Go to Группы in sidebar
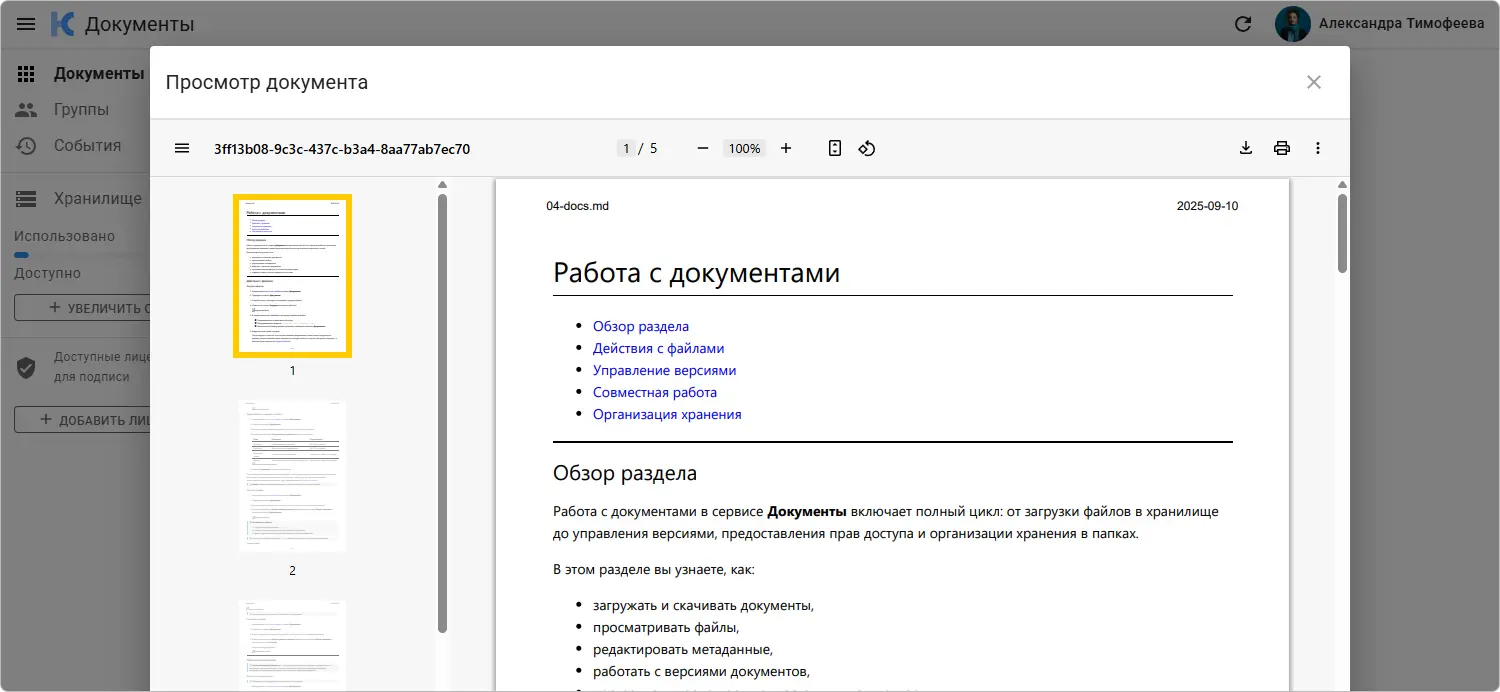The width and height of the screenshot is (1500, 692). coord(80,109)
